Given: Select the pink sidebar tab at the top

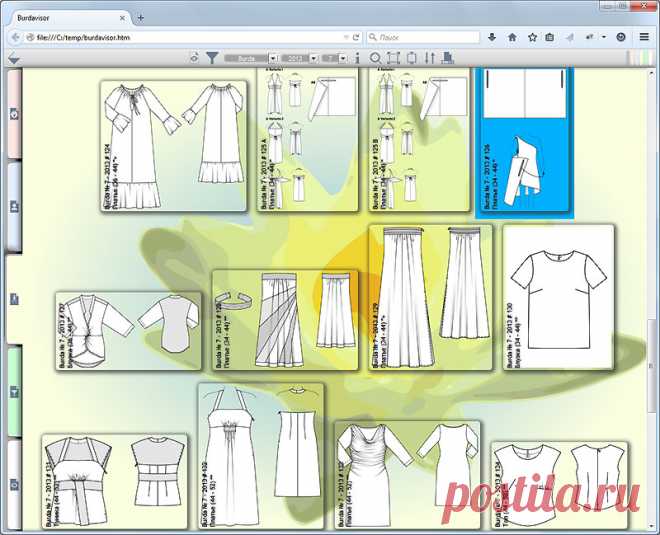Looking at the screenshot, I should click(14, 114).
